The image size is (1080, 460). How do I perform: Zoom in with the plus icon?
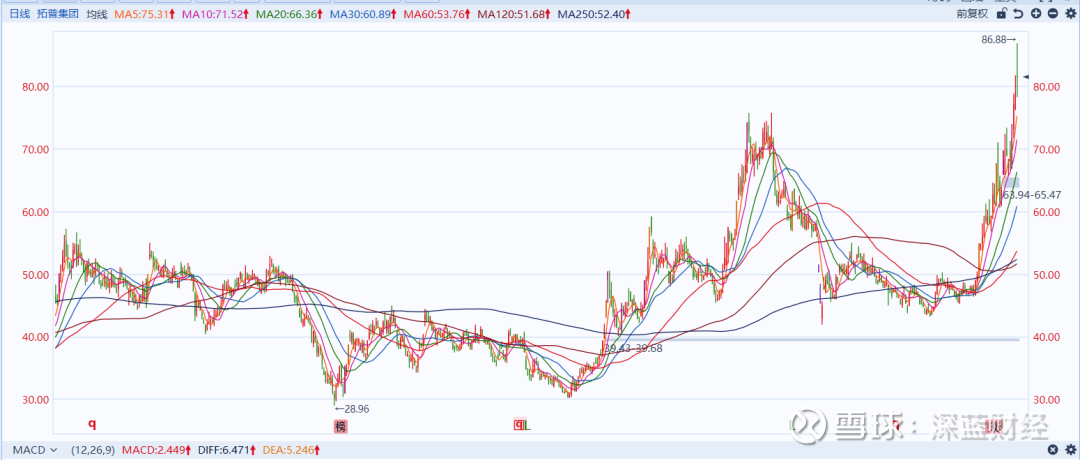(1035, 14)
